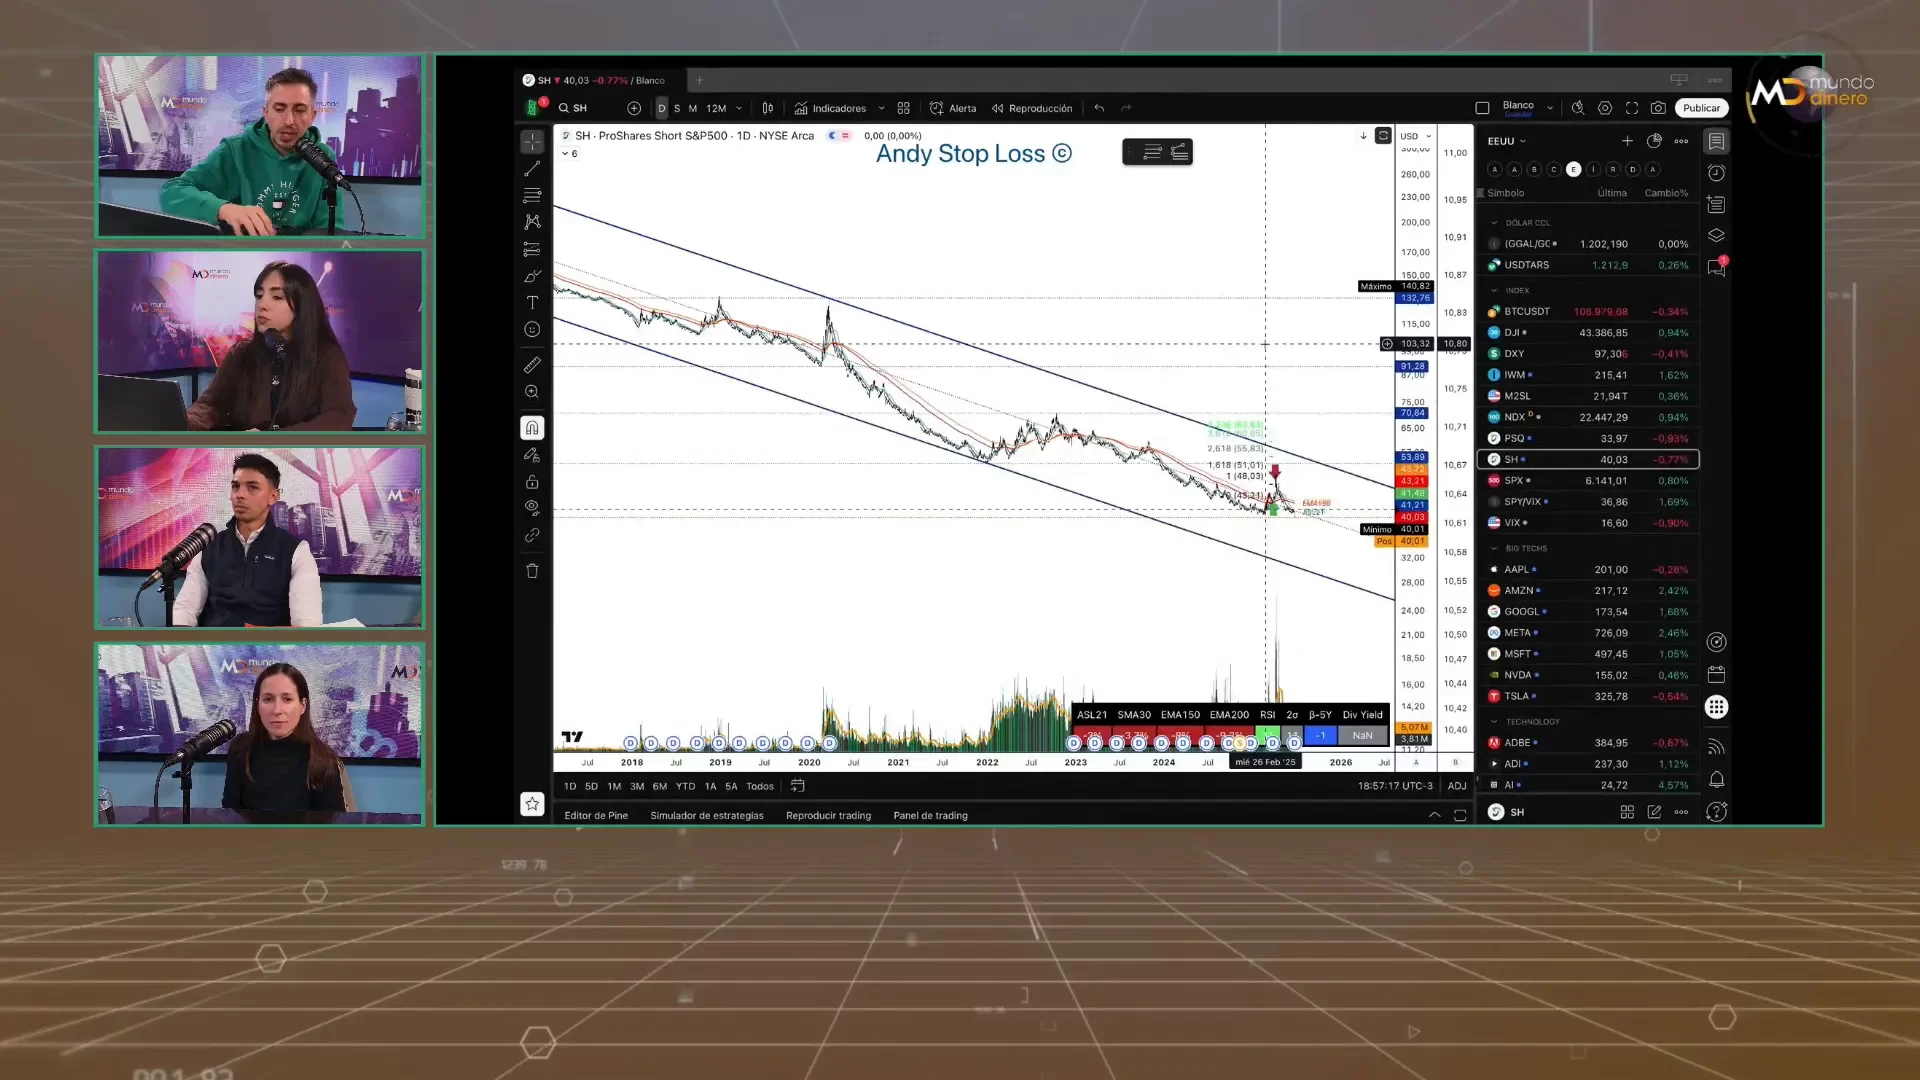Open chart settings hexagon icon
The image size is (1920, 1080).
click(x=1605, y=108)
